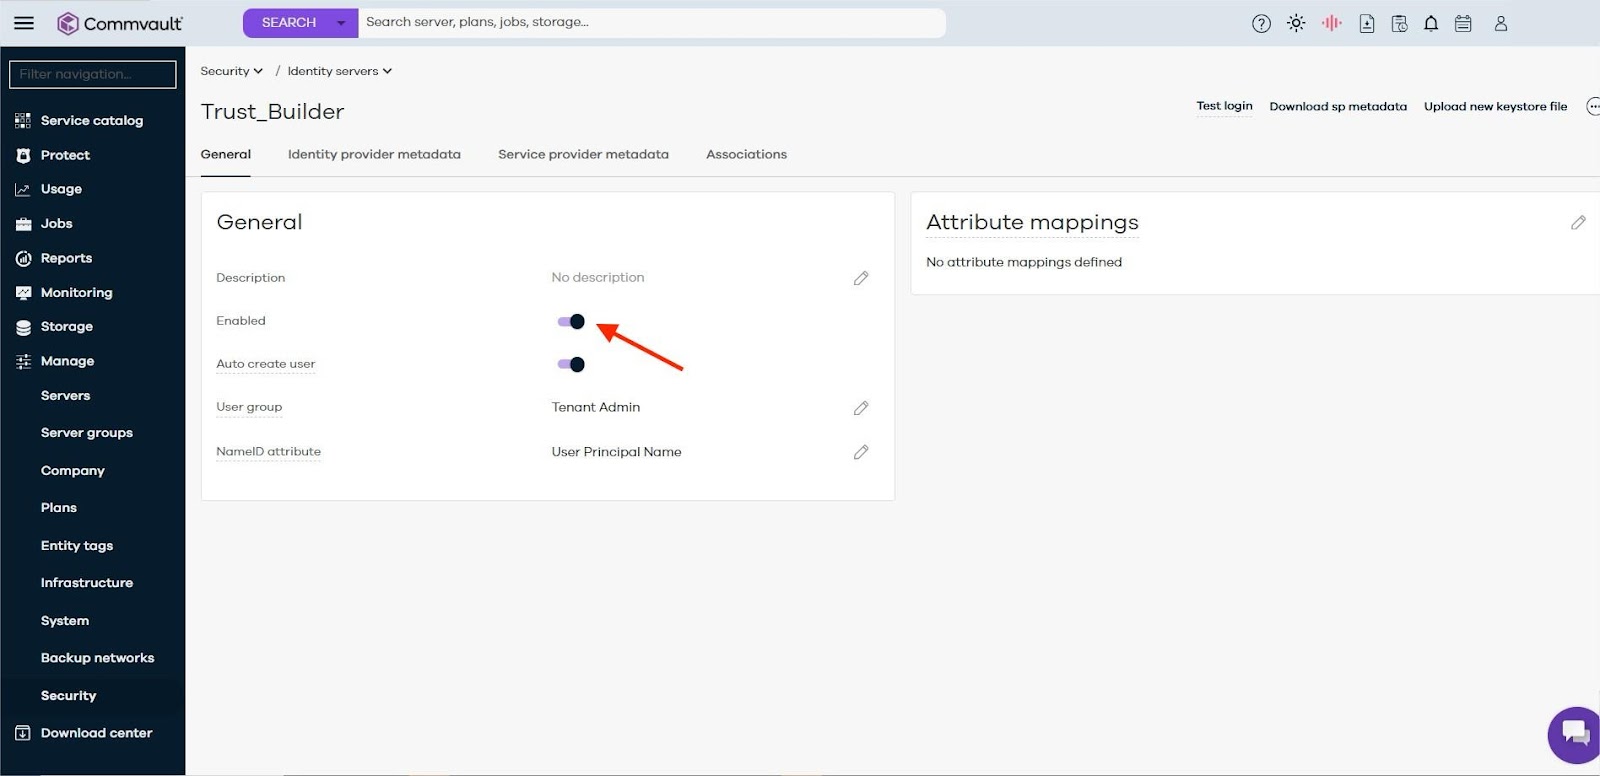
Task: Open the notifications bell
Action: [1431, 24]
